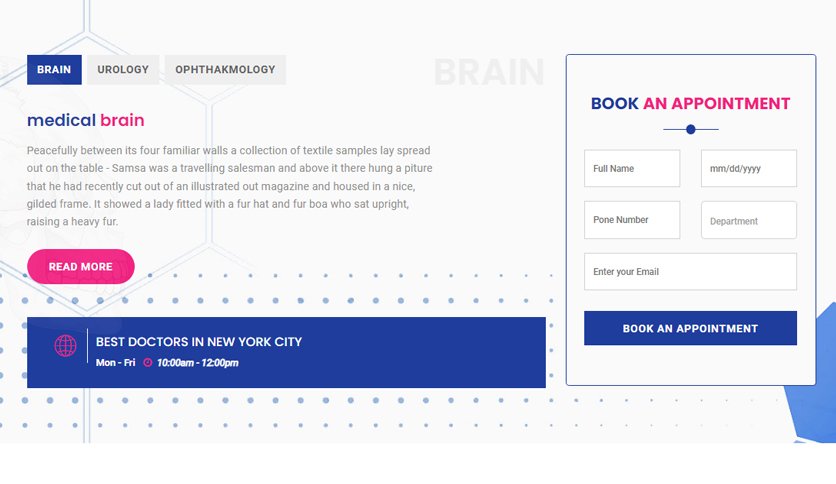
Task: Click the 'BOOK AN APPOINTMENT' form heading text
Action: pos(690,103)
